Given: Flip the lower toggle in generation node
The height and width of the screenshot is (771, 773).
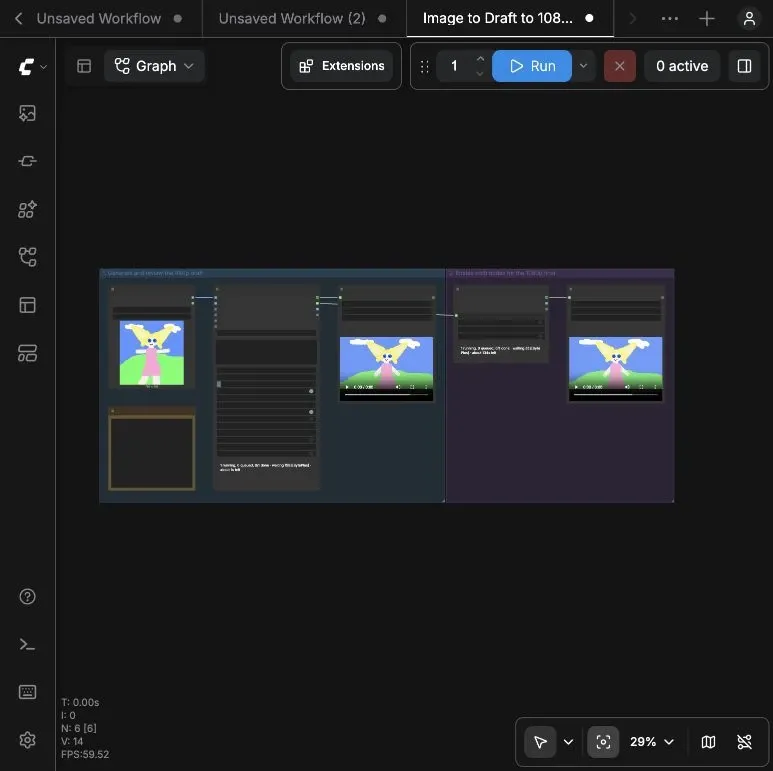Looking at the screenshot, I should click(x=311, y=412).
